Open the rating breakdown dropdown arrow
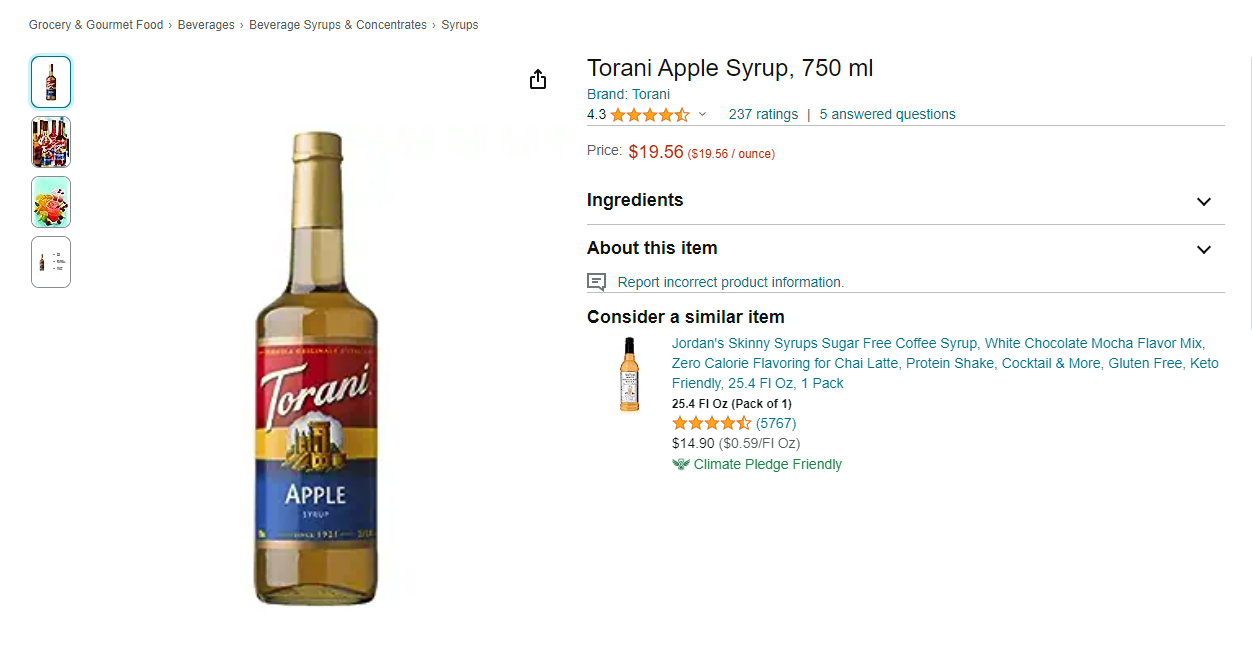 coord(702,114)
